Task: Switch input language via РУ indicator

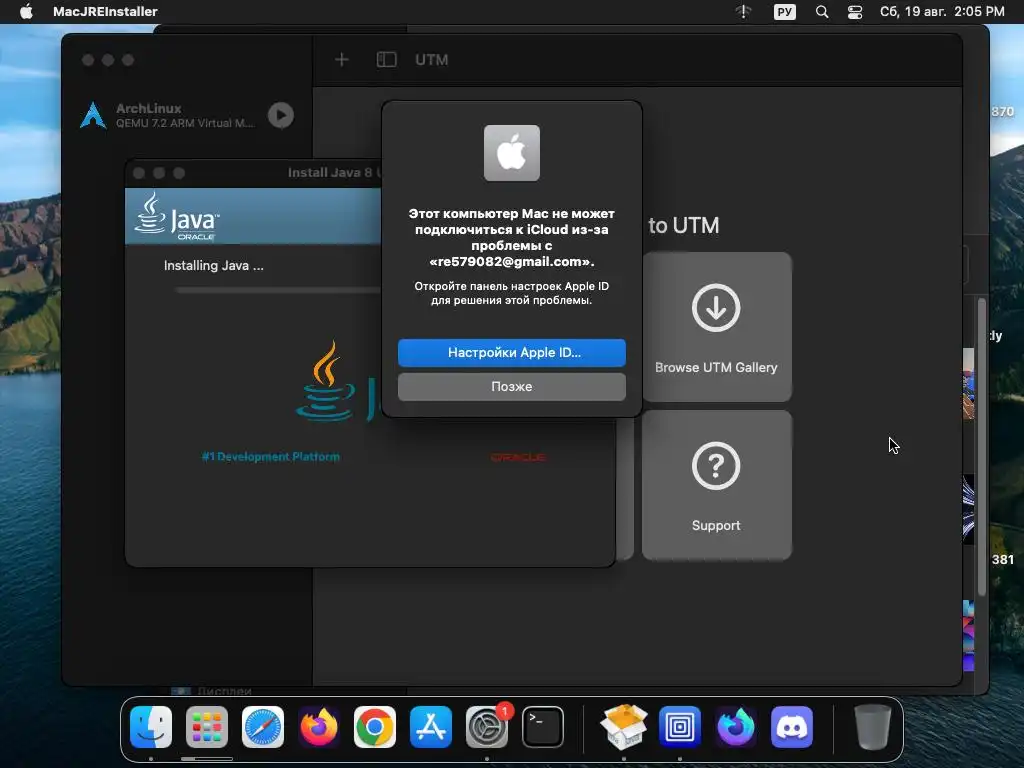Action: pyautogui.click(x=784, y=12)
